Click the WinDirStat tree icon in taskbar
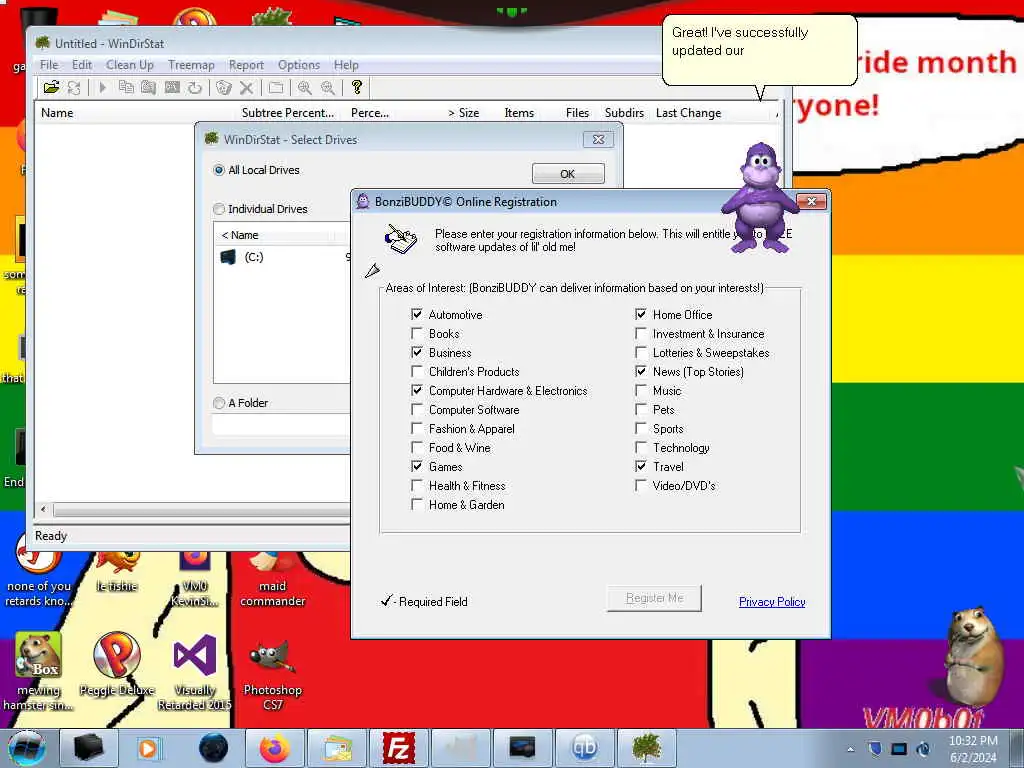 647,748
